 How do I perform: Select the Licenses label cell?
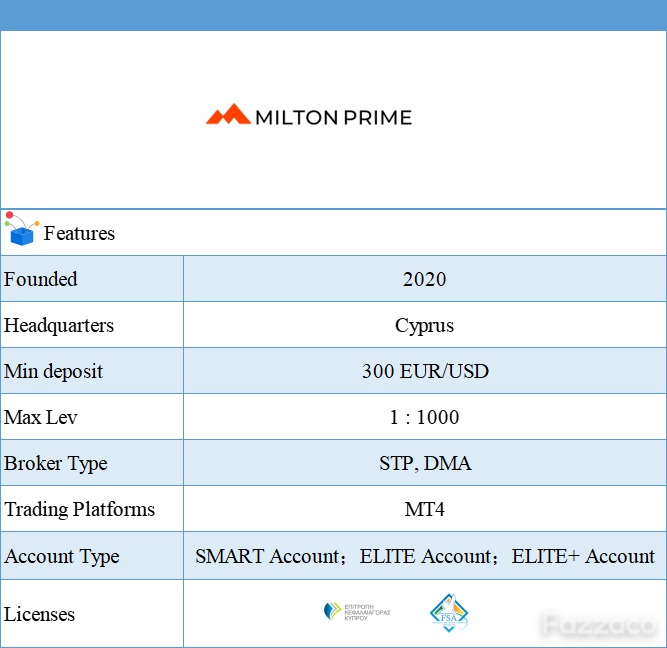coord(92,614)
